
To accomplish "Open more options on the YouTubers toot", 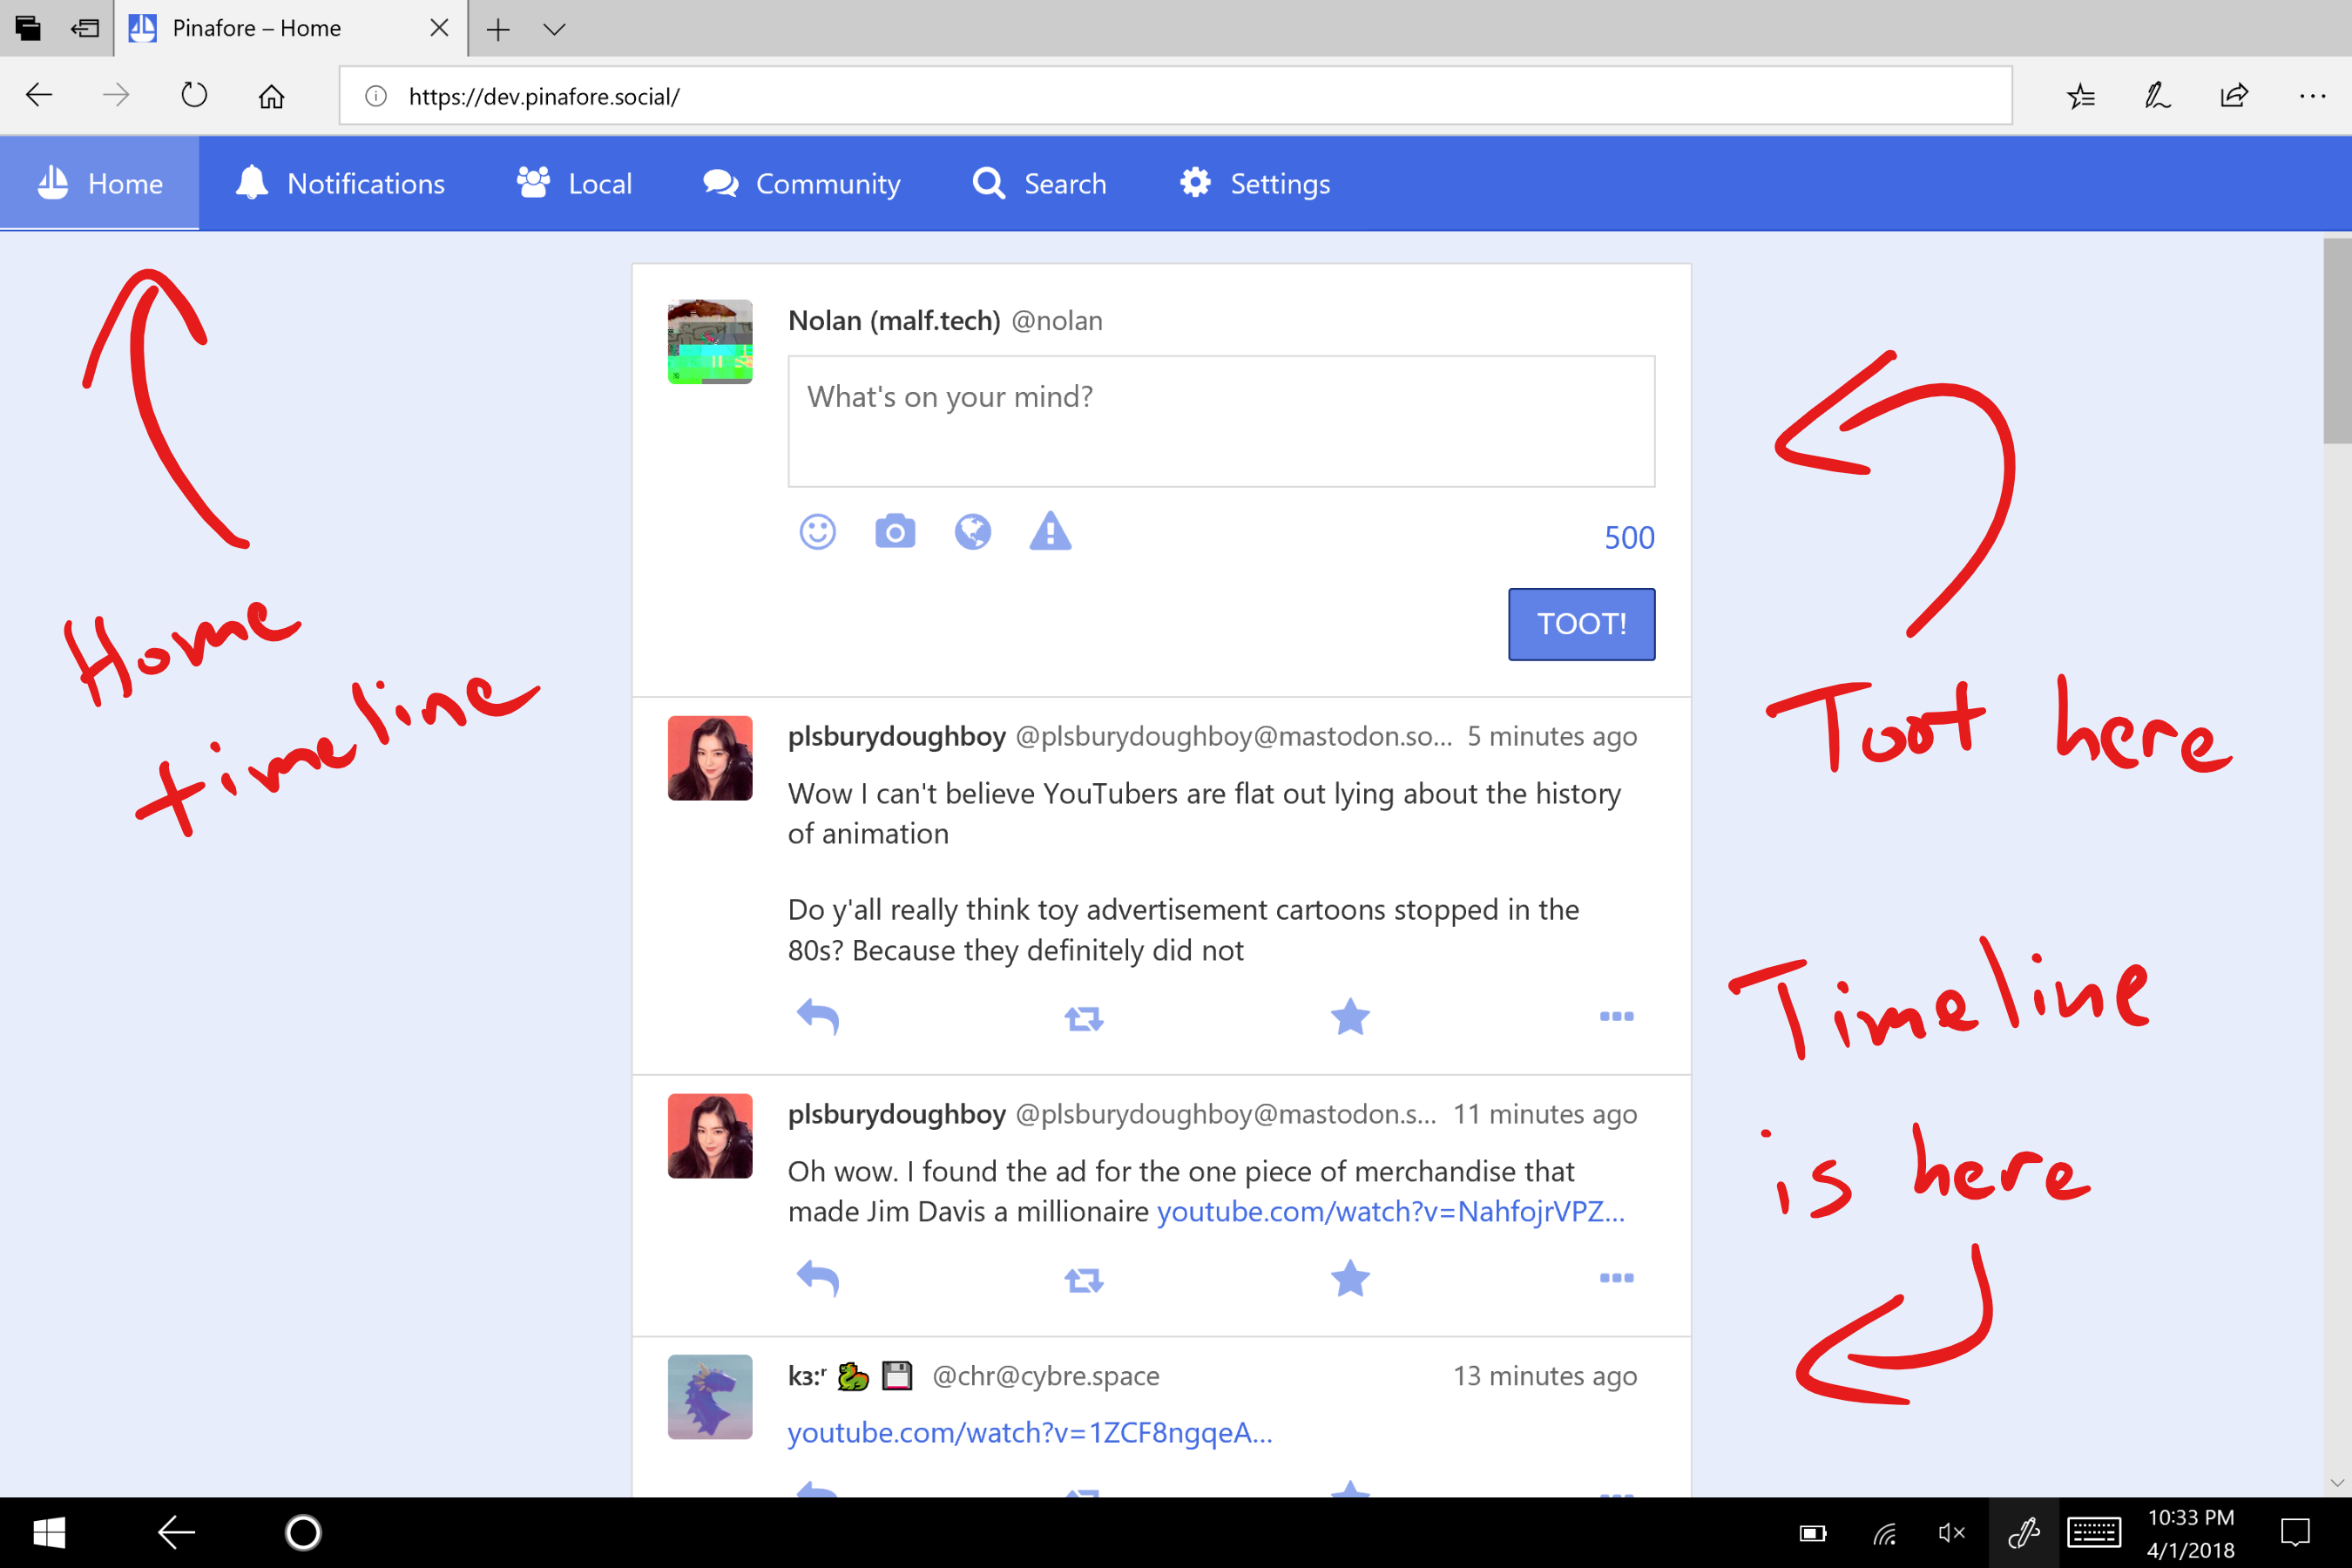I will point(1616,1017).
